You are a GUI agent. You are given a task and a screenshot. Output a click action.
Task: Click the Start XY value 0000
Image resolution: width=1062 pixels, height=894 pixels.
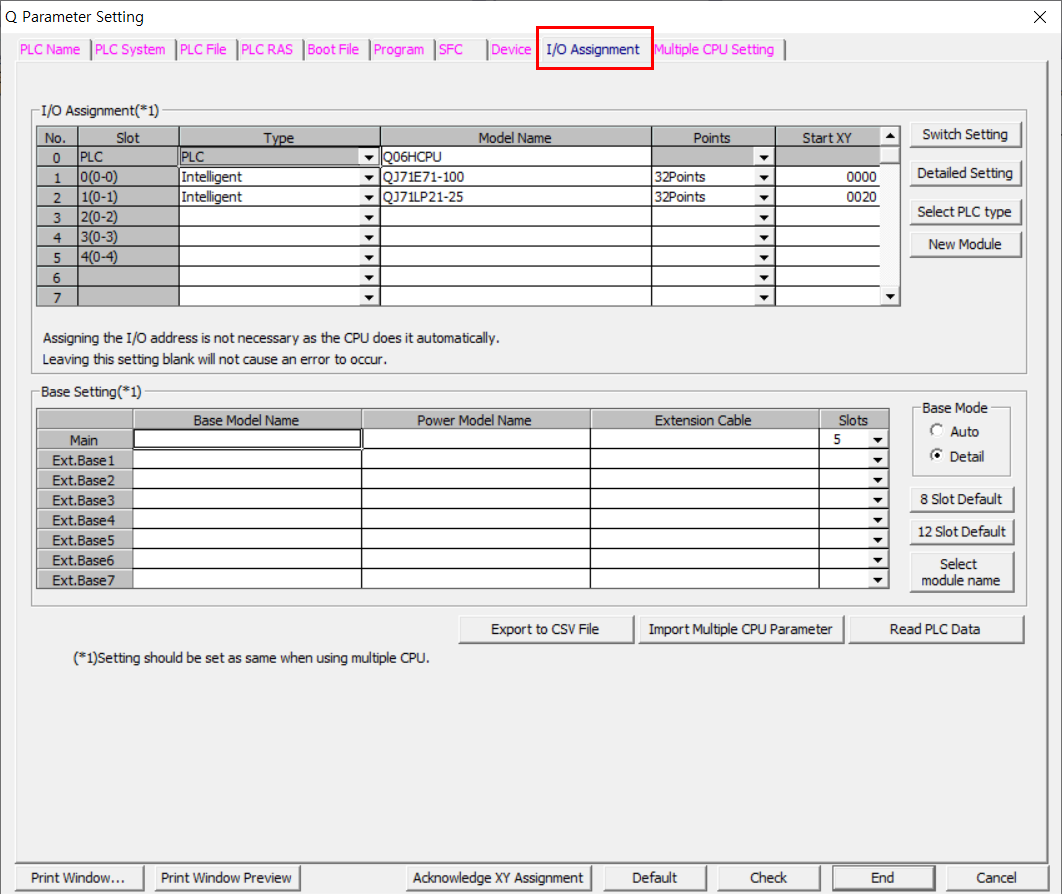[828, 177]
